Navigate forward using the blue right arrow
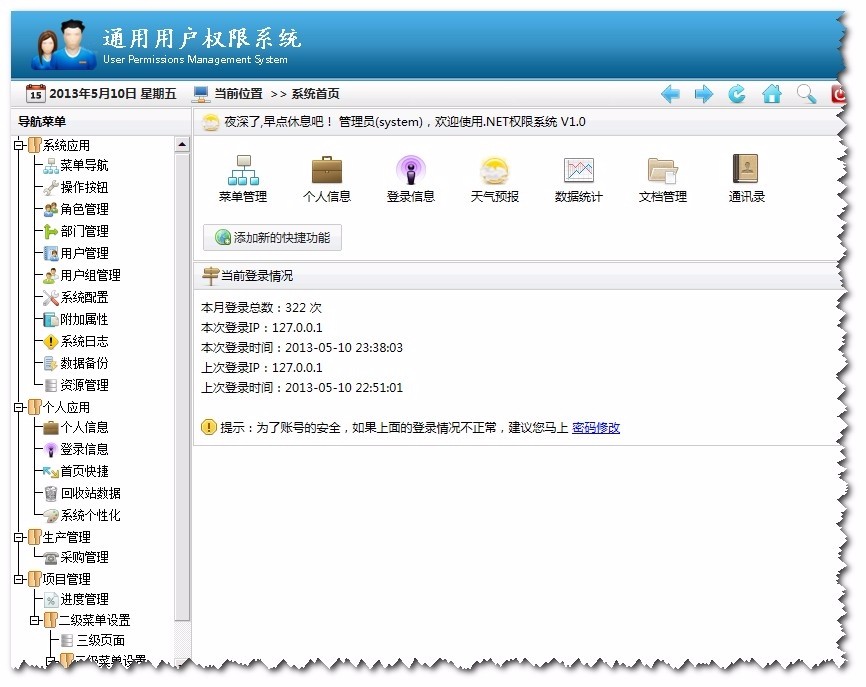The height and width of the screenshot is (687, 866). [704, 93]
